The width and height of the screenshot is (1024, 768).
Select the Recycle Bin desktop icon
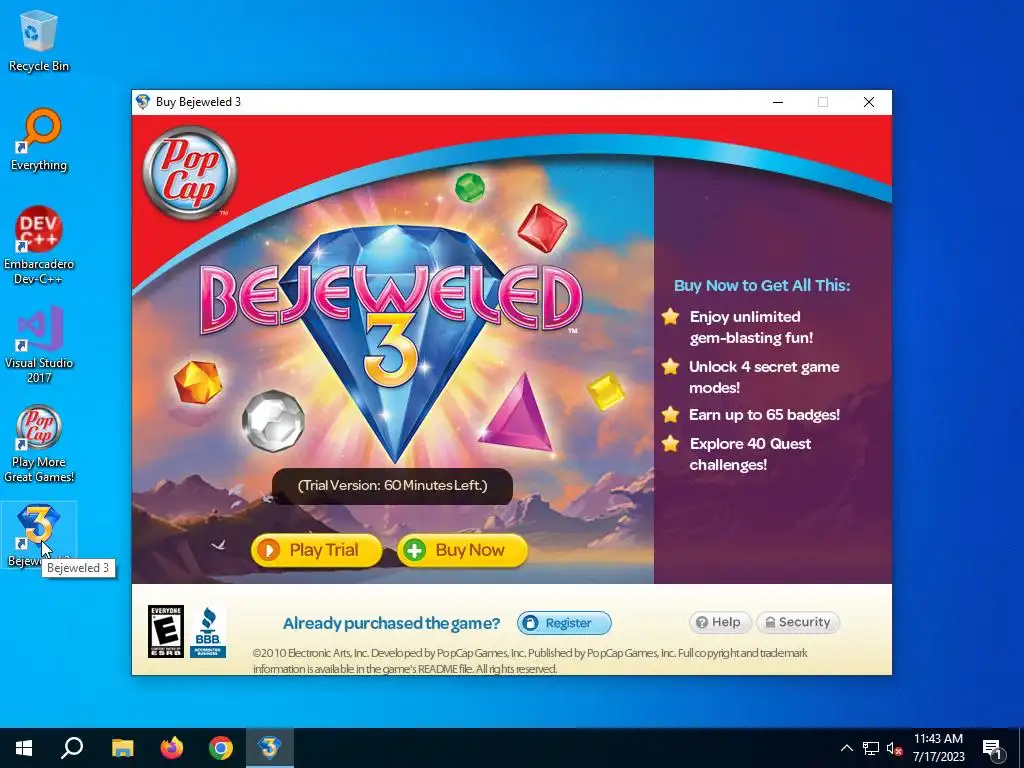tap(39, 40)
